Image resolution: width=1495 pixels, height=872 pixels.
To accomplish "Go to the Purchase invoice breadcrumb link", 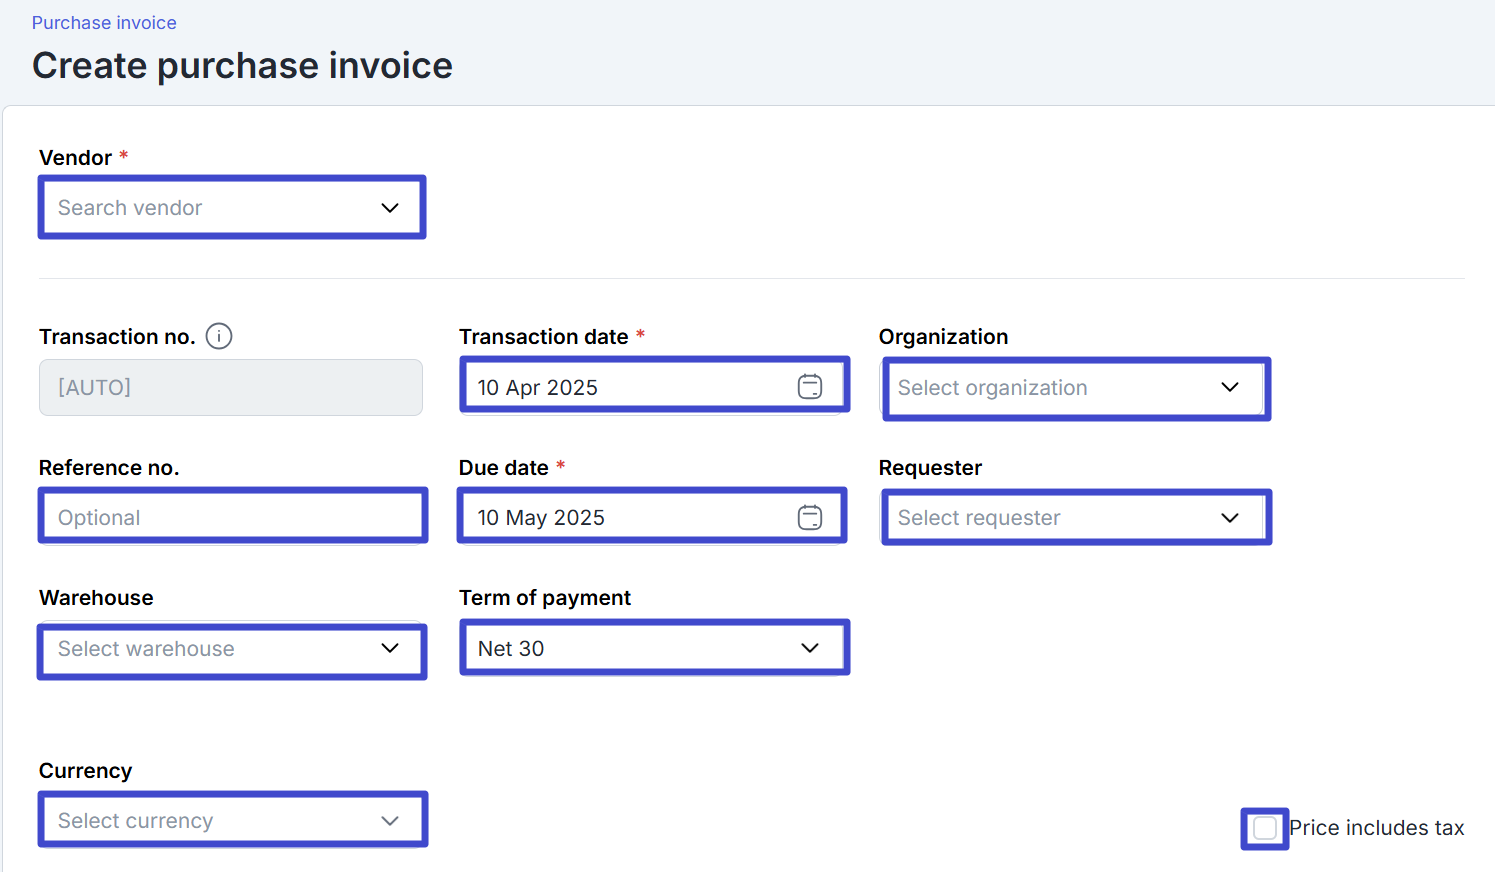I will point(104,23).
